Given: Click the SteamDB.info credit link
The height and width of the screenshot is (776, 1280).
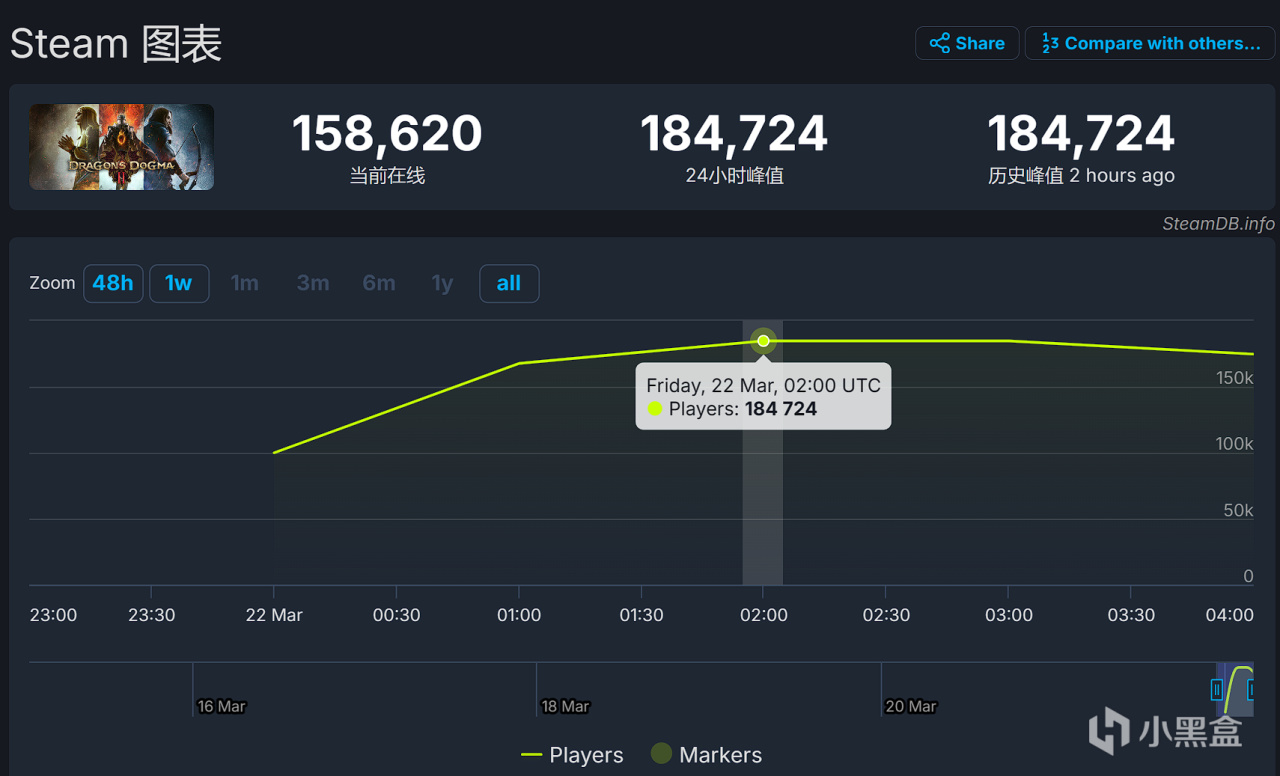Looking at the screenshot, I should coord(1218,224).
